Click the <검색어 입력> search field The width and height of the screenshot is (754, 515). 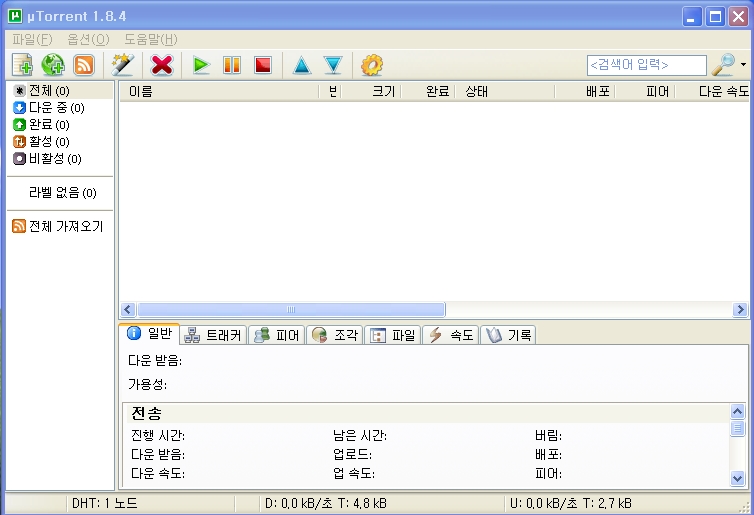(x=646, y=65)
